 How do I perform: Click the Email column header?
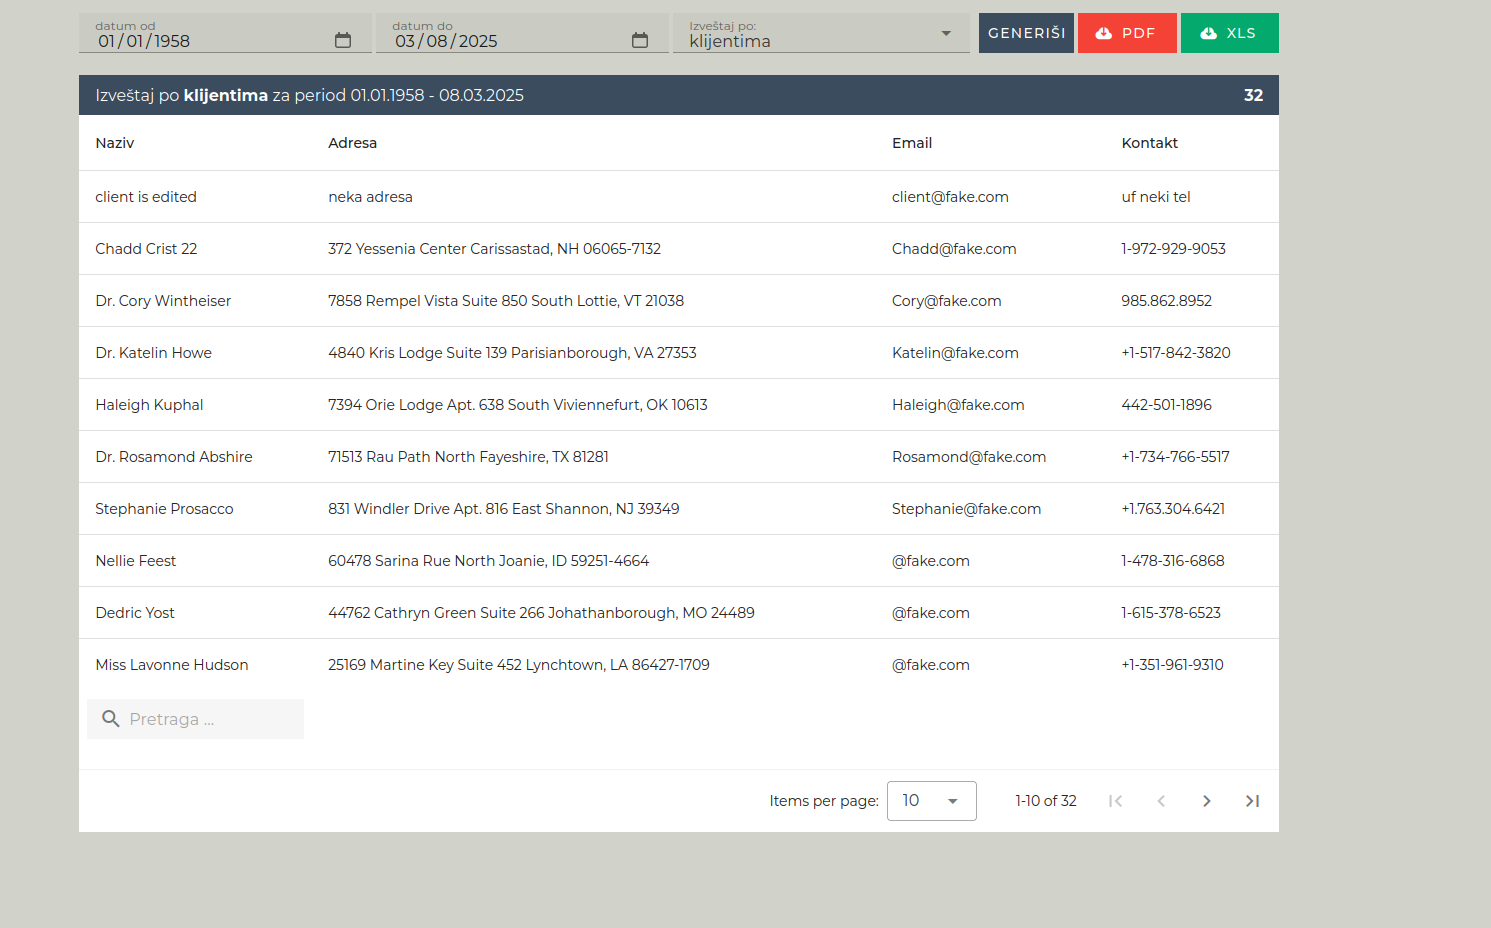coord(911,143)
